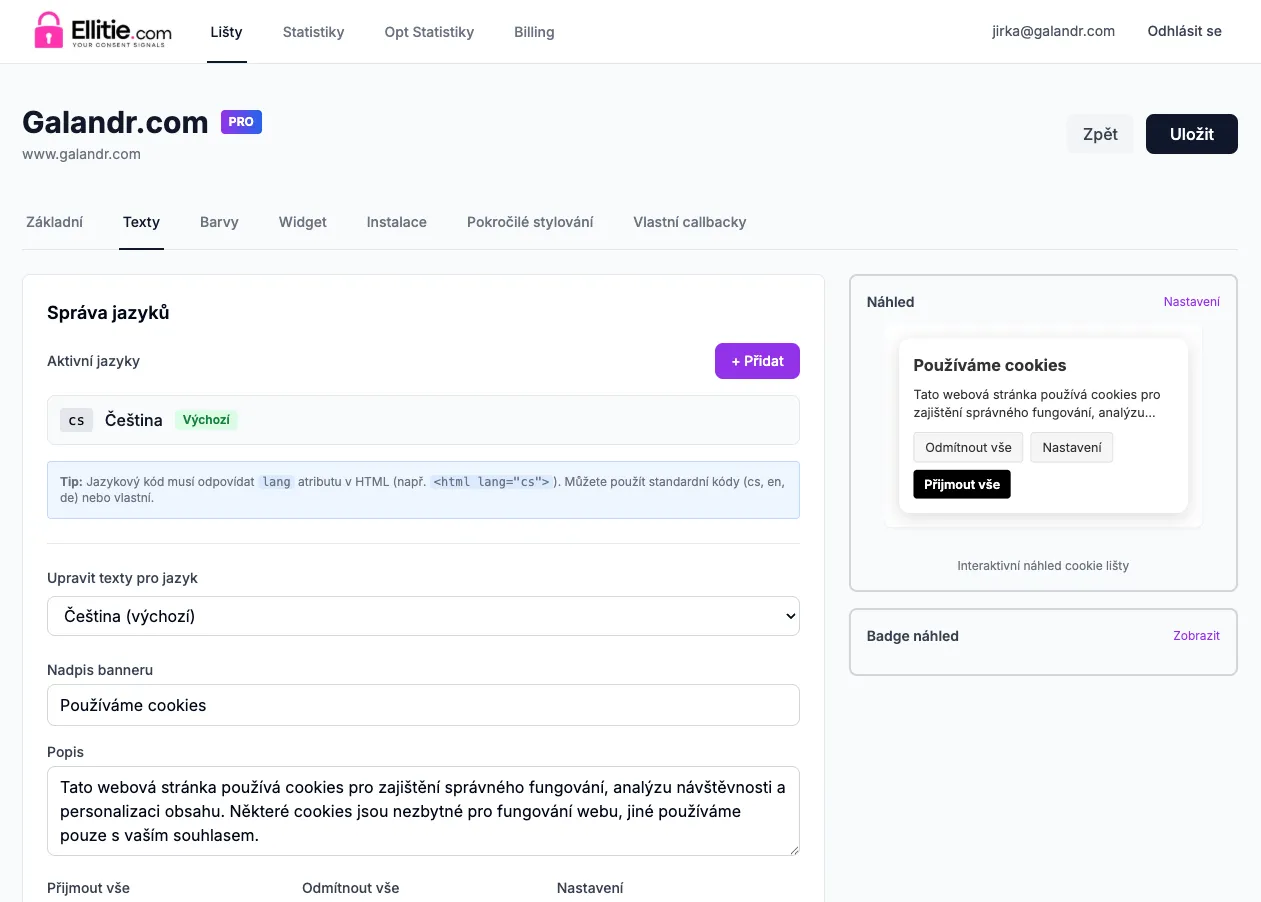Select the Pokročilé stylování tab

point(530,222)
